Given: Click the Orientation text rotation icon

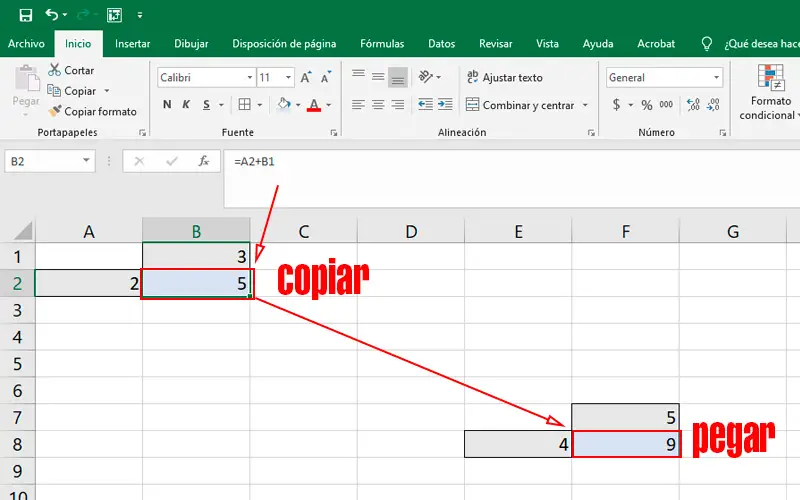Looking at the screenshot, I should tap(426, 77).
